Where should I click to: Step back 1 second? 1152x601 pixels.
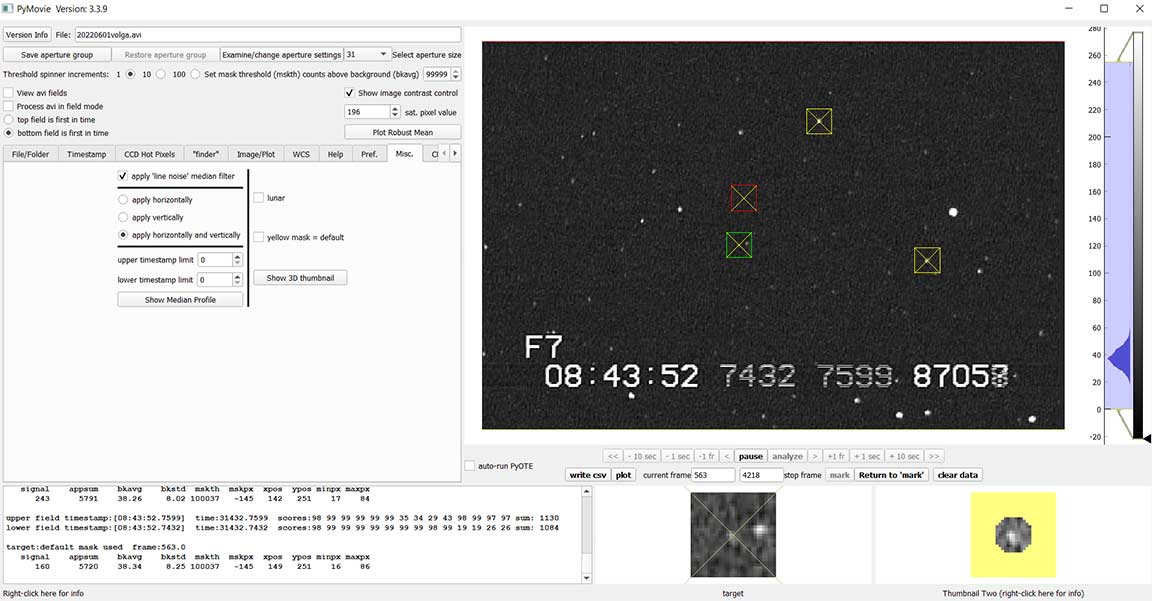(x=677, y=456)
